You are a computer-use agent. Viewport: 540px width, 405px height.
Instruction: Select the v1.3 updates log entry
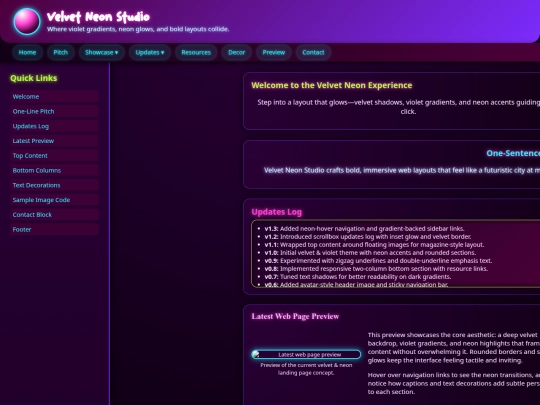(x=364, y=229)
